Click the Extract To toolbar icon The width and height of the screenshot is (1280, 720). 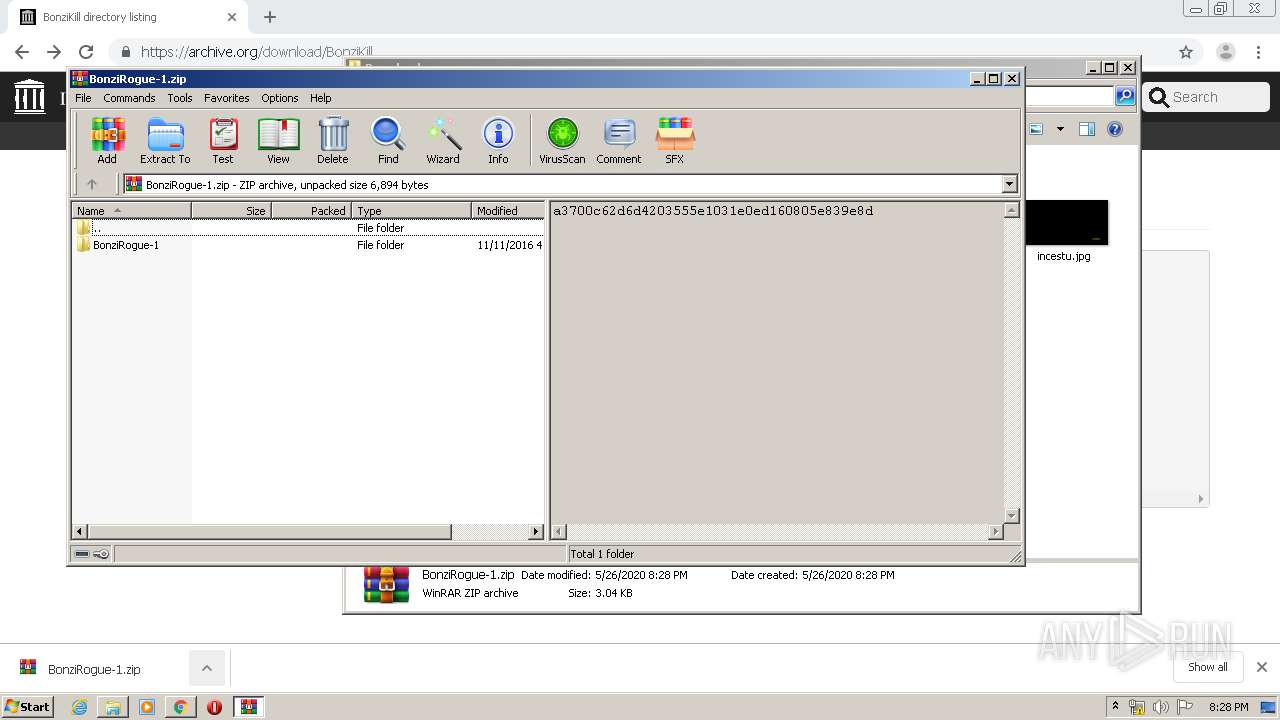[x=165, y=140]
